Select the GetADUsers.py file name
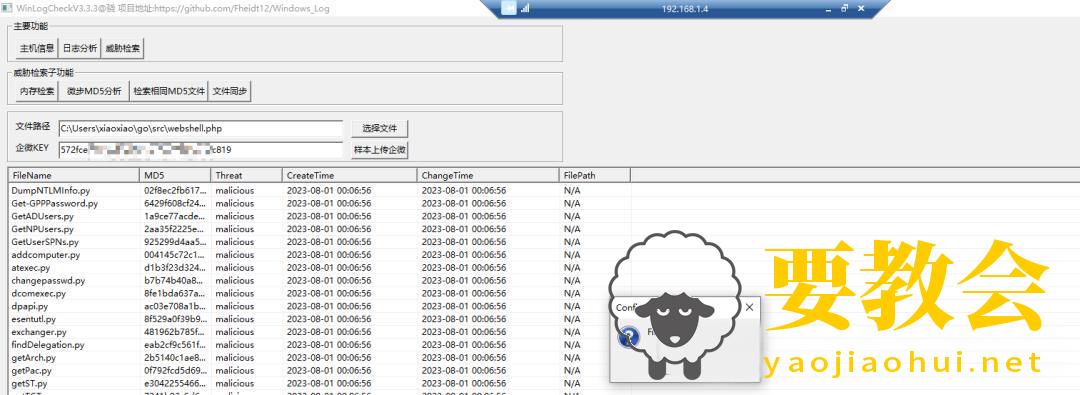 (42, 216)
